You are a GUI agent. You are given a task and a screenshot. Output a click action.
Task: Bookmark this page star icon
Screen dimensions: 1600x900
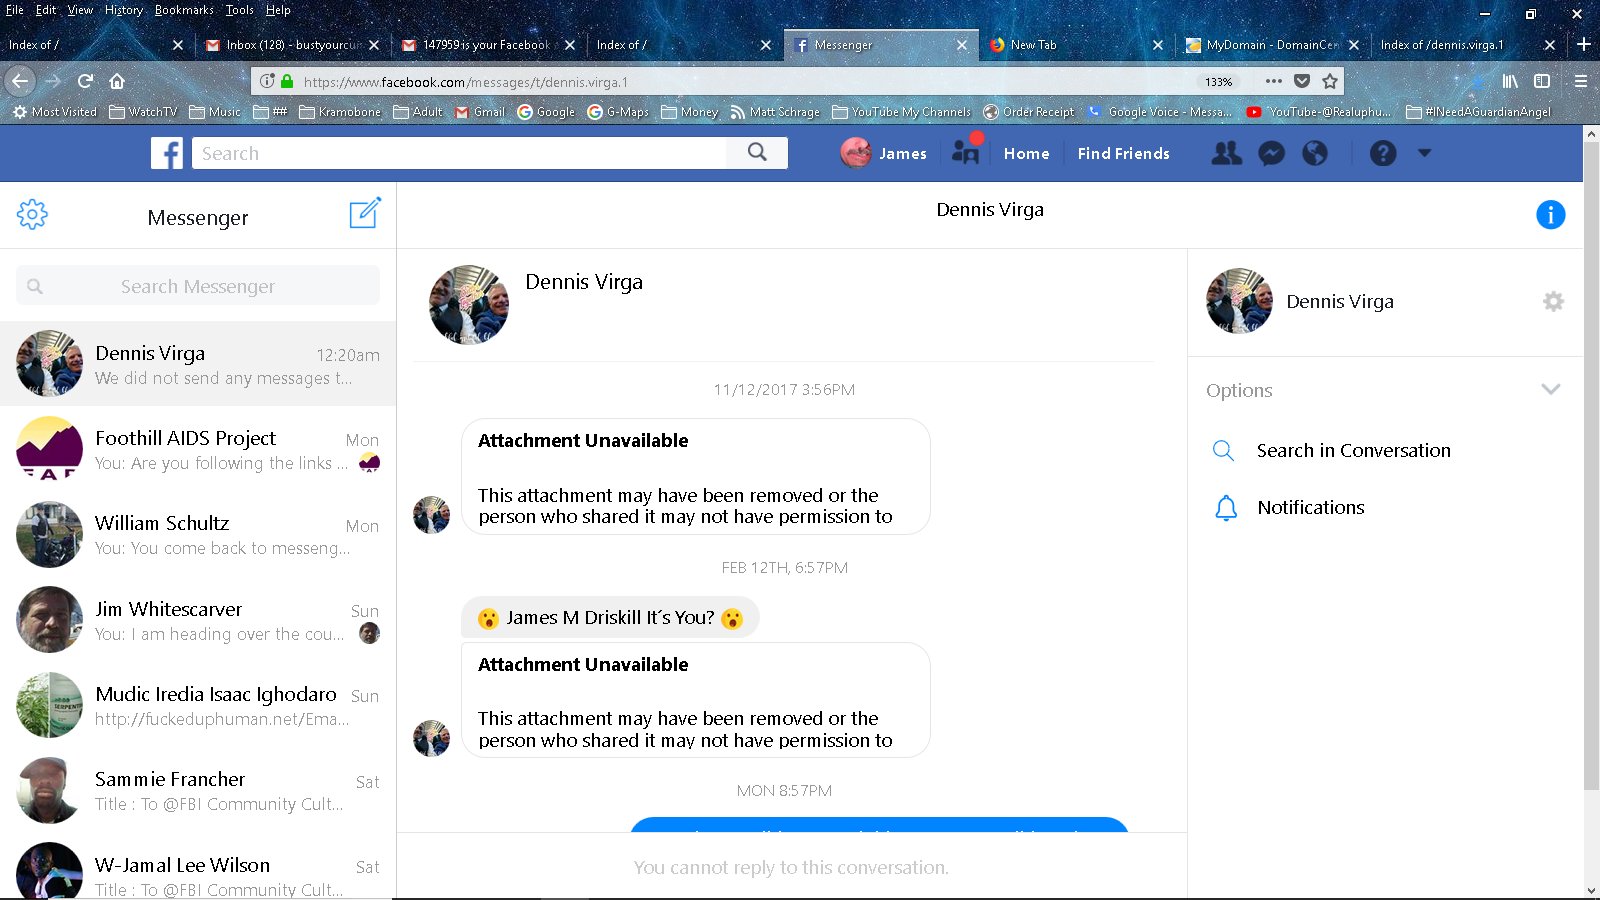point(1329,81)
